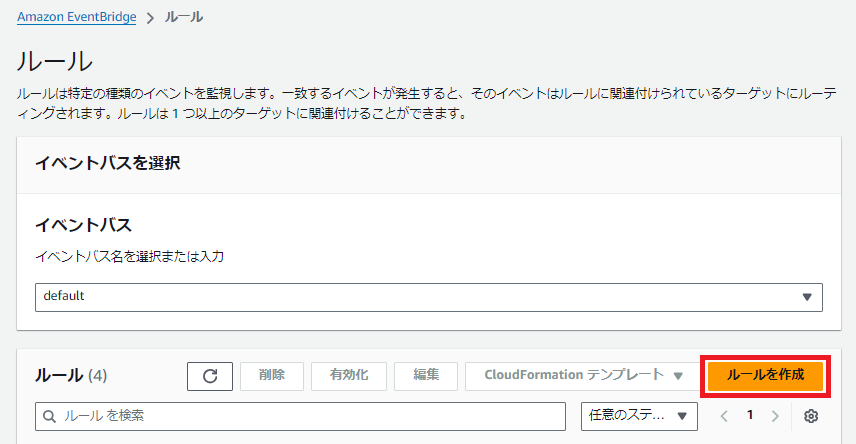The height and width of the screenshot is (444, 856).
Task: Click the refresh rules icon button
Action: pyautogui.click(x=210, y=376)
